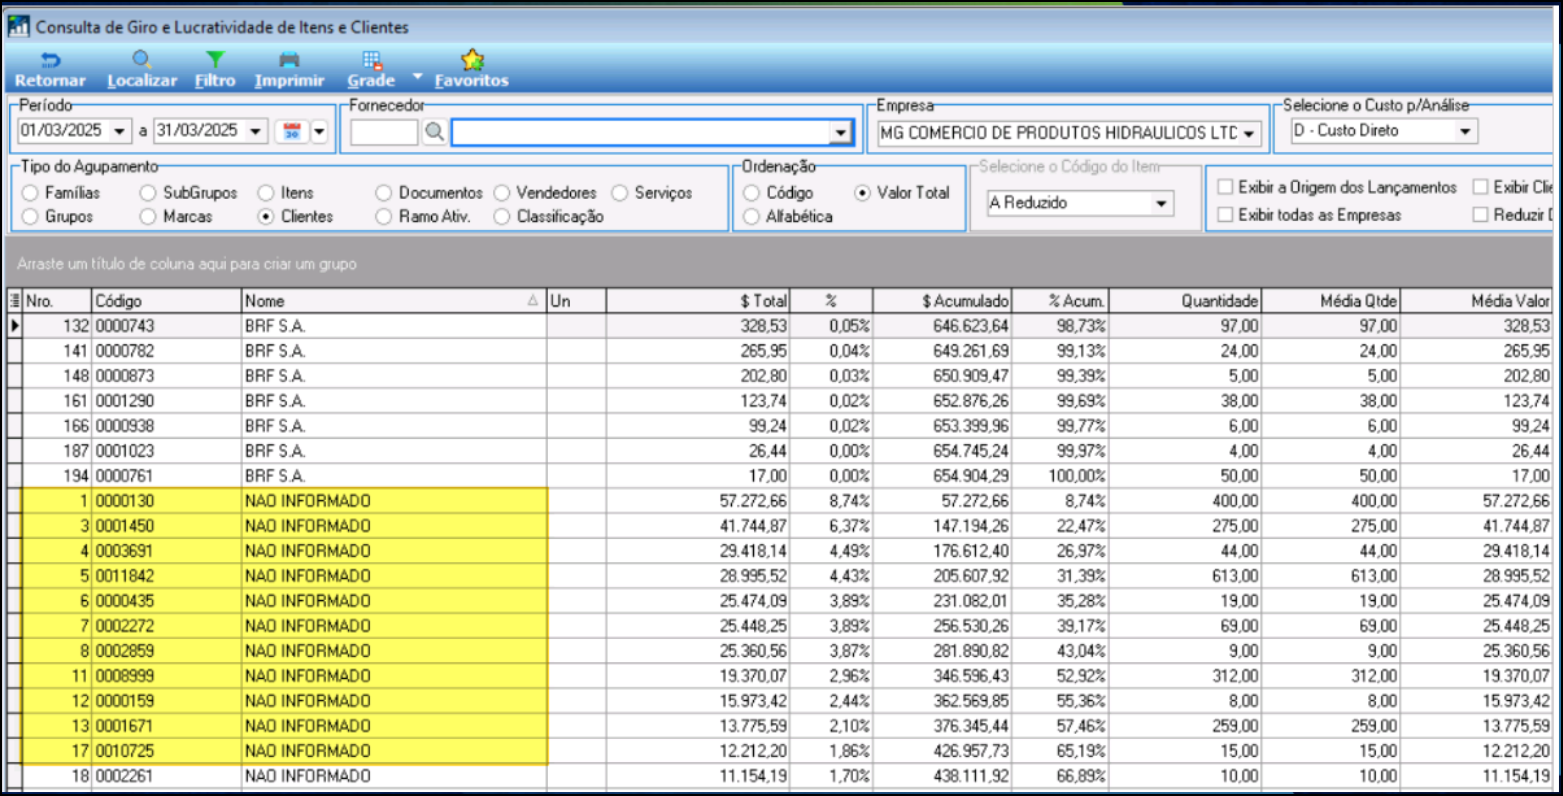Screen dimensions: 1563x796
Task: Click the 0001023 code cell
Action: pos(167,451)
